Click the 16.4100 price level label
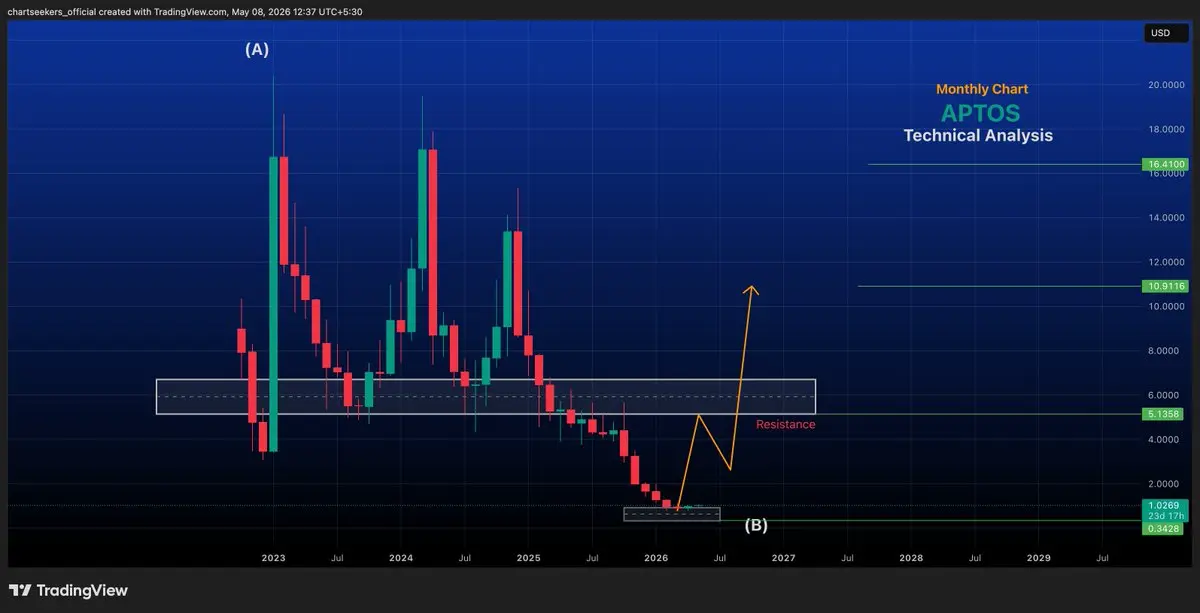 pyautogui.click(x=1163, y=164)
